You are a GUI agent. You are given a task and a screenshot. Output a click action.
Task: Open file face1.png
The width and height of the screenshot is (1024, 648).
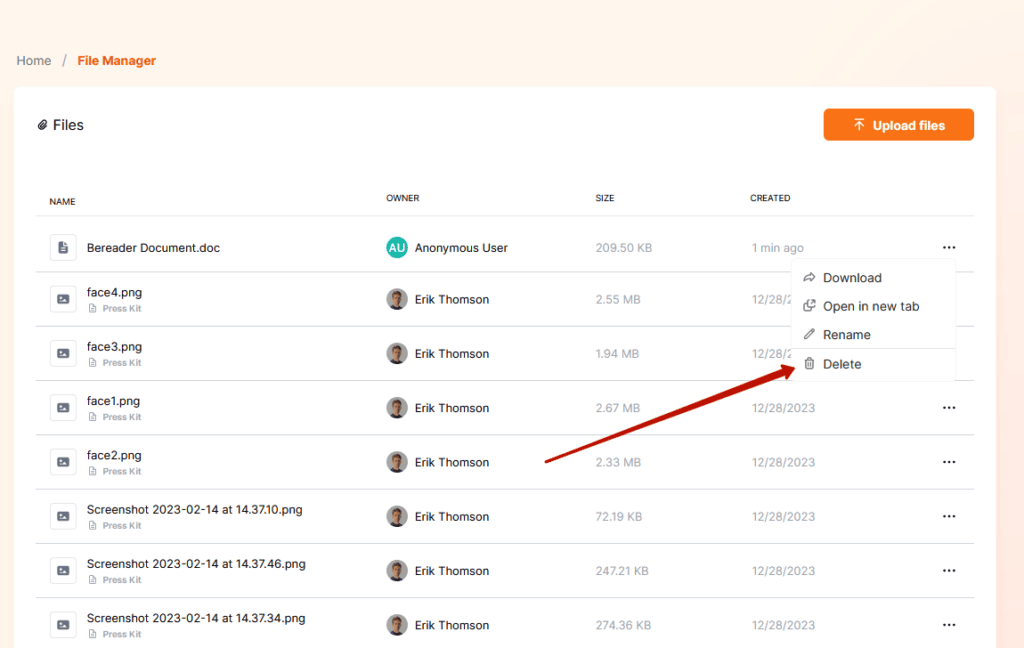[113, 400]
